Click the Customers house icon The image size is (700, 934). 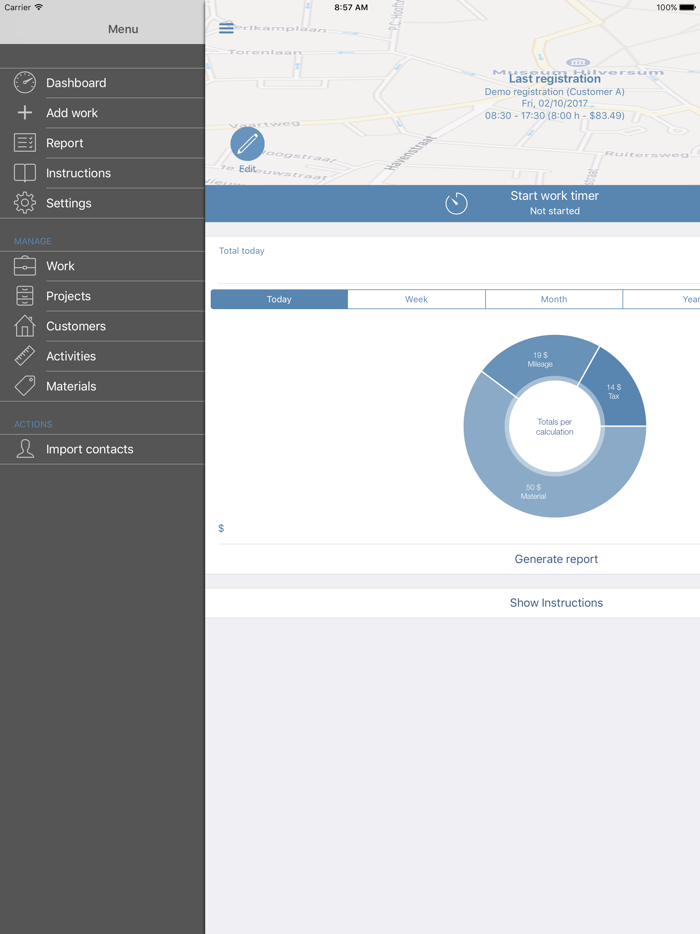24,326
